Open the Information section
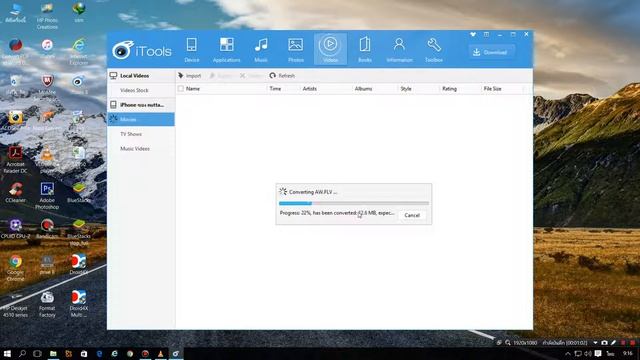640x360 pixels. [x=399, y=49]
